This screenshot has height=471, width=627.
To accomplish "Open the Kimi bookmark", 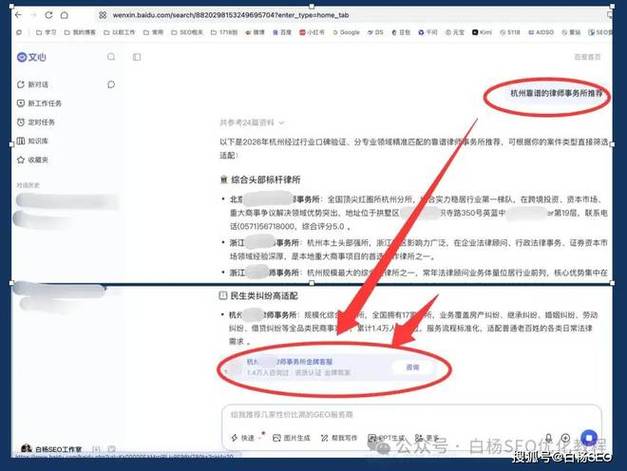I will coord(482,32).
